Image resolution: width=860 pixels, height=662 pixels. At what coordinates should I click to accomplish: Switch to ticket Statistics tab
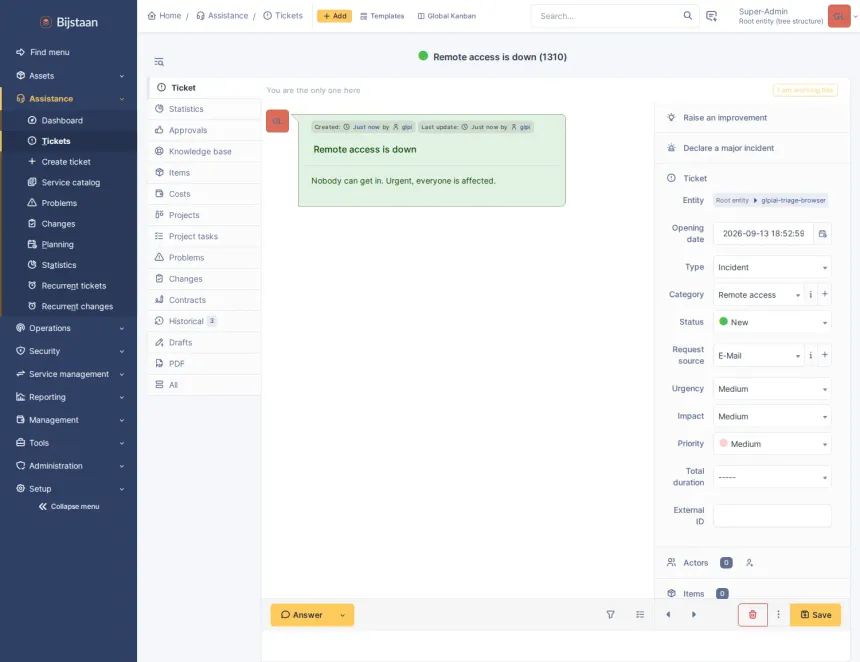[x=204, y=109]
